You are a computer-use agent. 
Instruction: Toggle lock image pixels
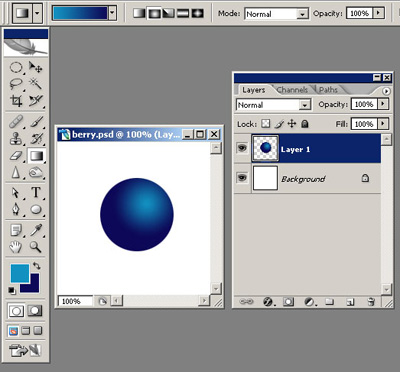[x=279, y=124]
